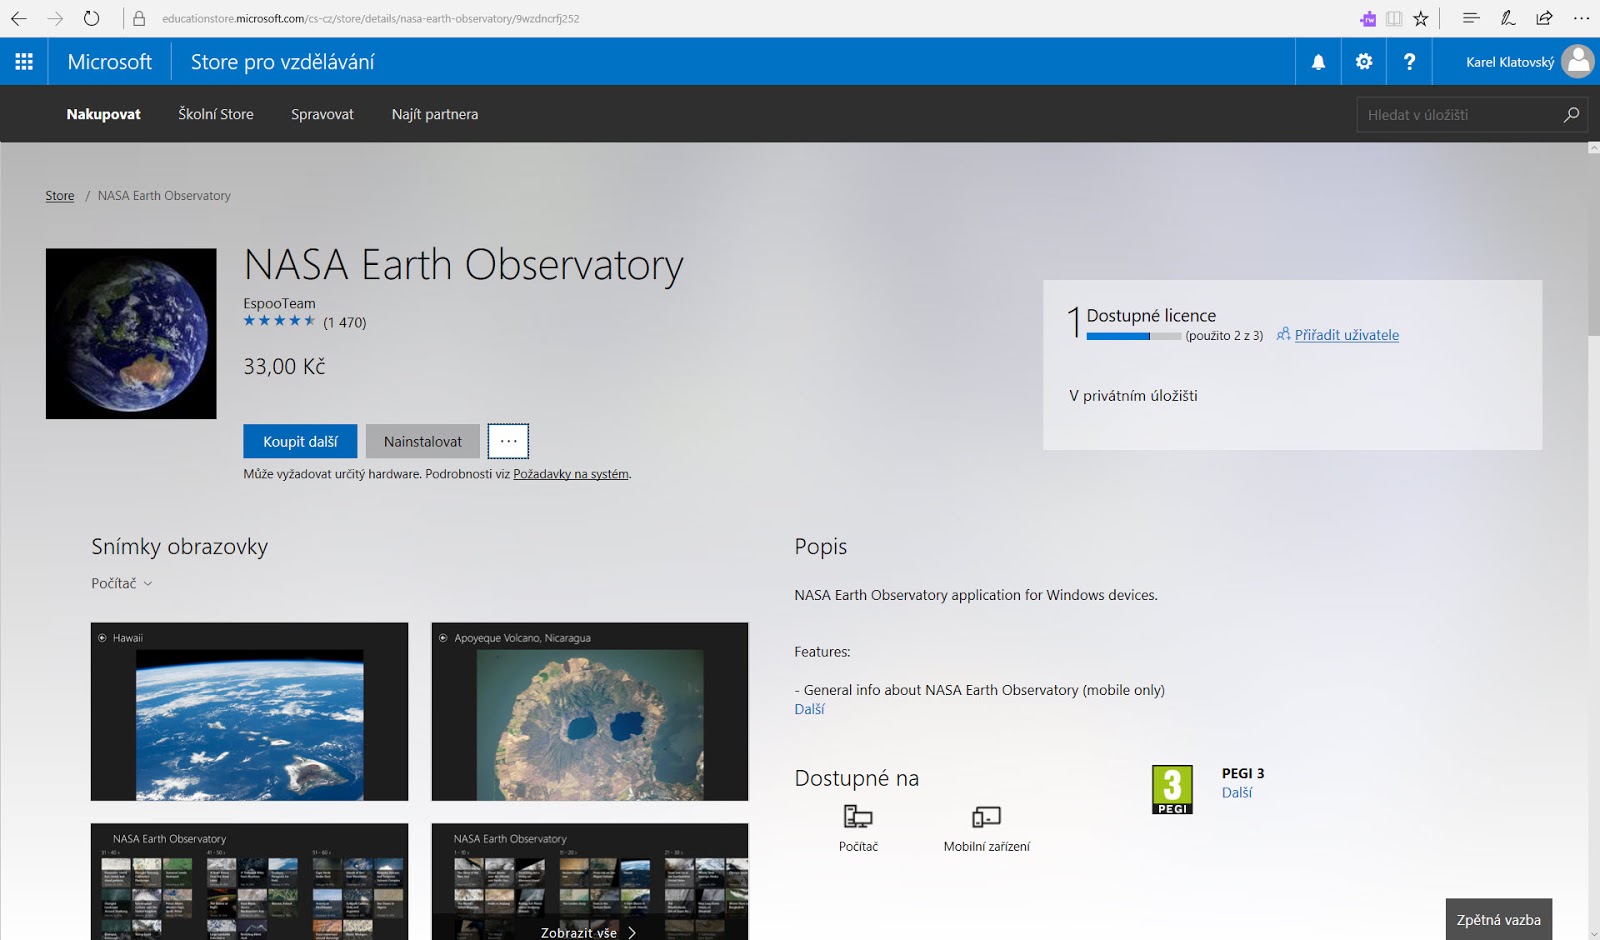The height and width of the screenshot is (940, 1600).
Task: Expand the Počítač screenshots dropdown
Action: pyautogui.click(x=121, y=583)
